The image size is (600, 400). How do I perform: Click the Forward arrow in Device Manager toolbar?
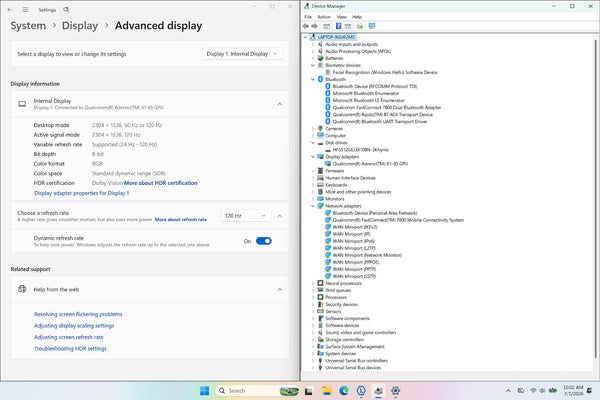point(314,26)
